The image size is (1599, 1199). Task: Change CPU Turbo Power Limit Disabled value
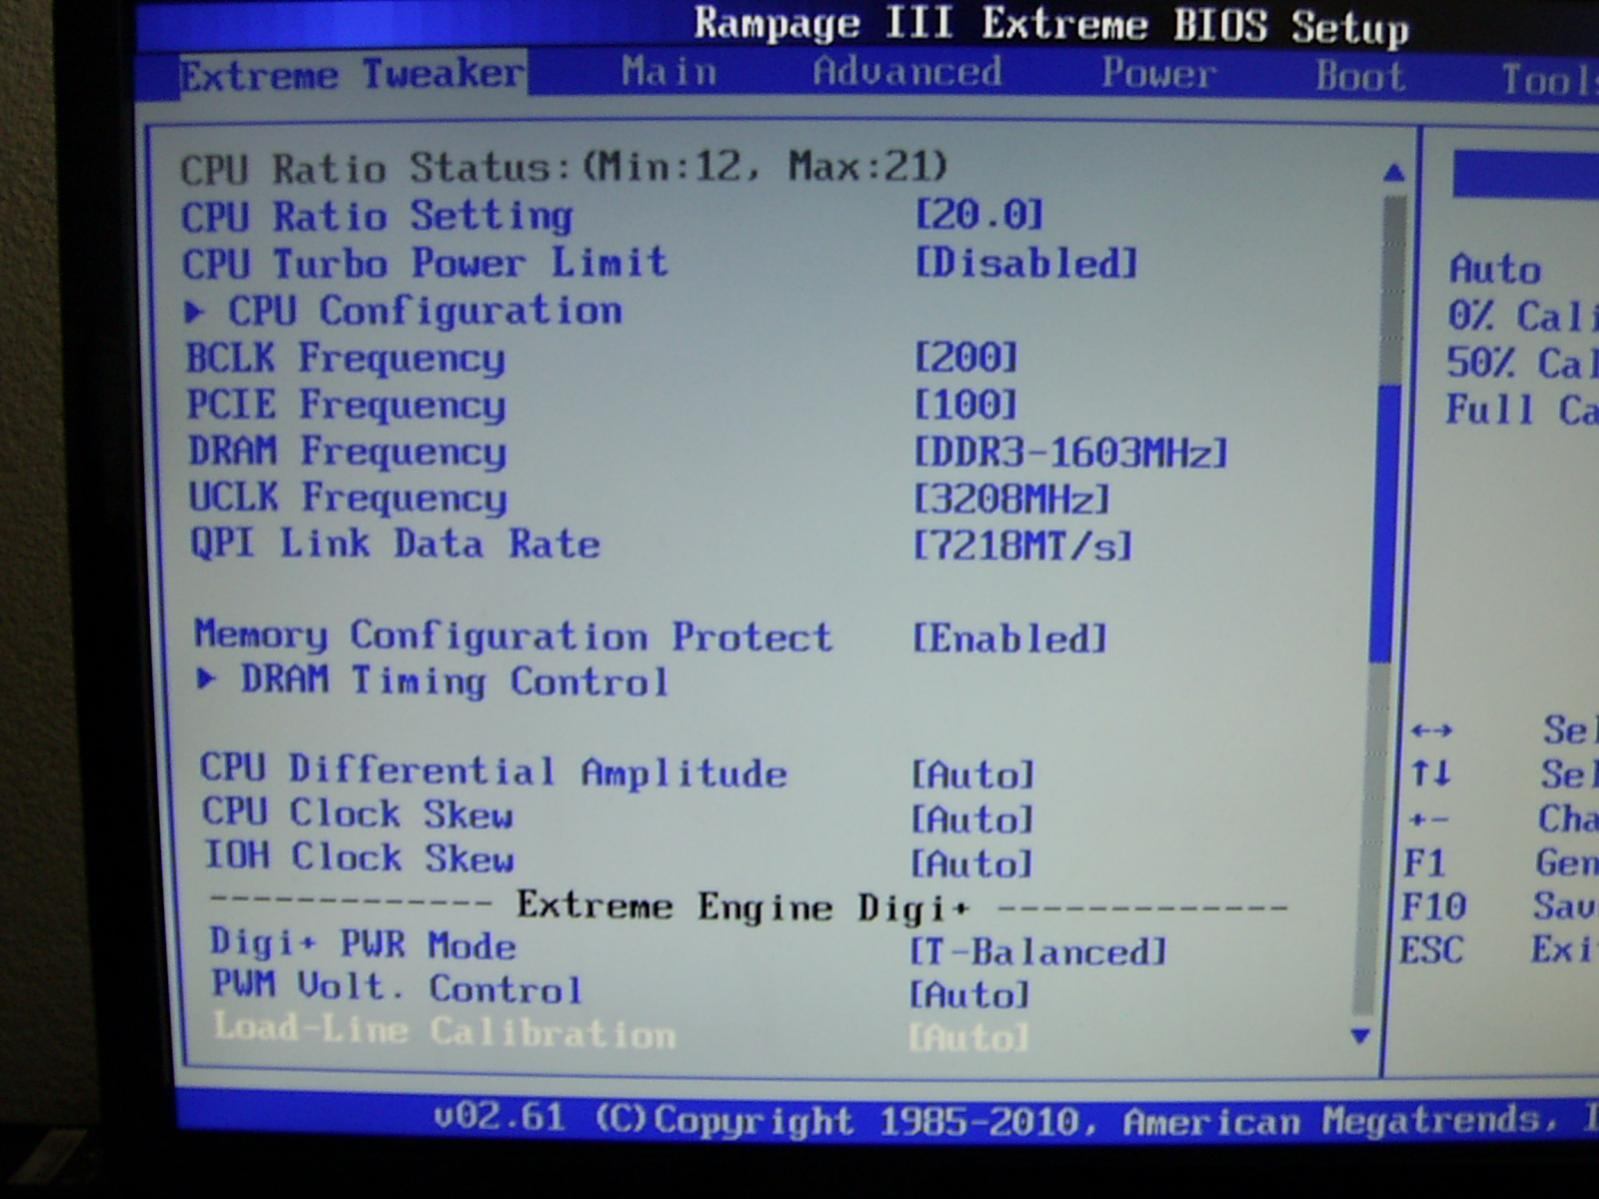coord(1027,263)
